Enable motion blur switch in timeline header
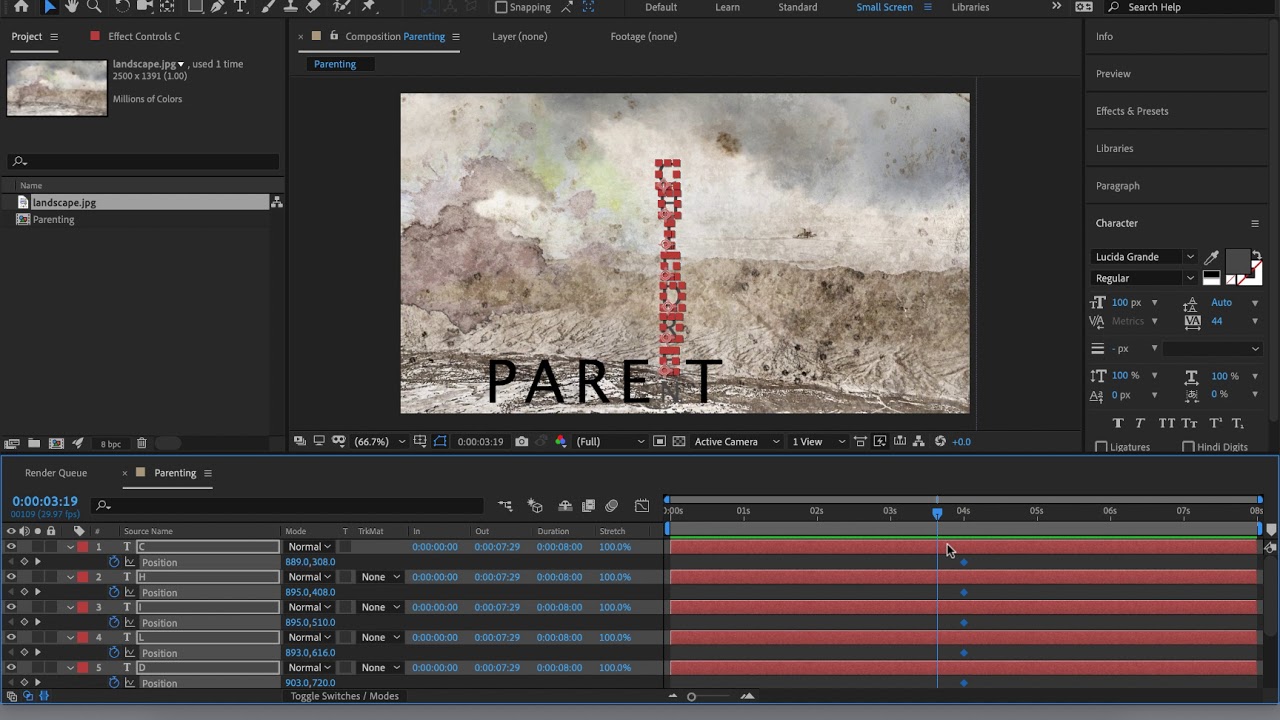The width and height of the screenshot is (1280, 720). 612,506
